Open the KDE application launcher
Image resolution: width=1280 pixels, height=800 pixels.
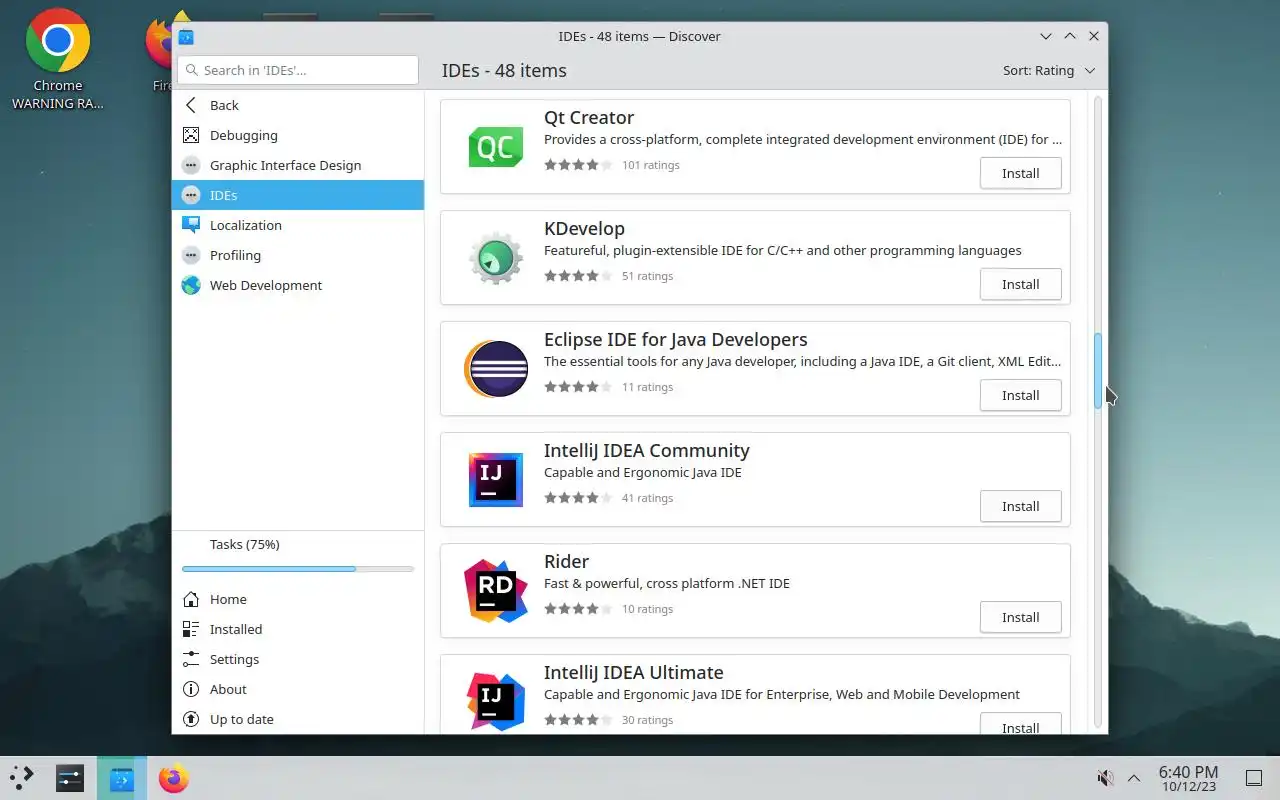pyautogui.click(x=22, y=778)
